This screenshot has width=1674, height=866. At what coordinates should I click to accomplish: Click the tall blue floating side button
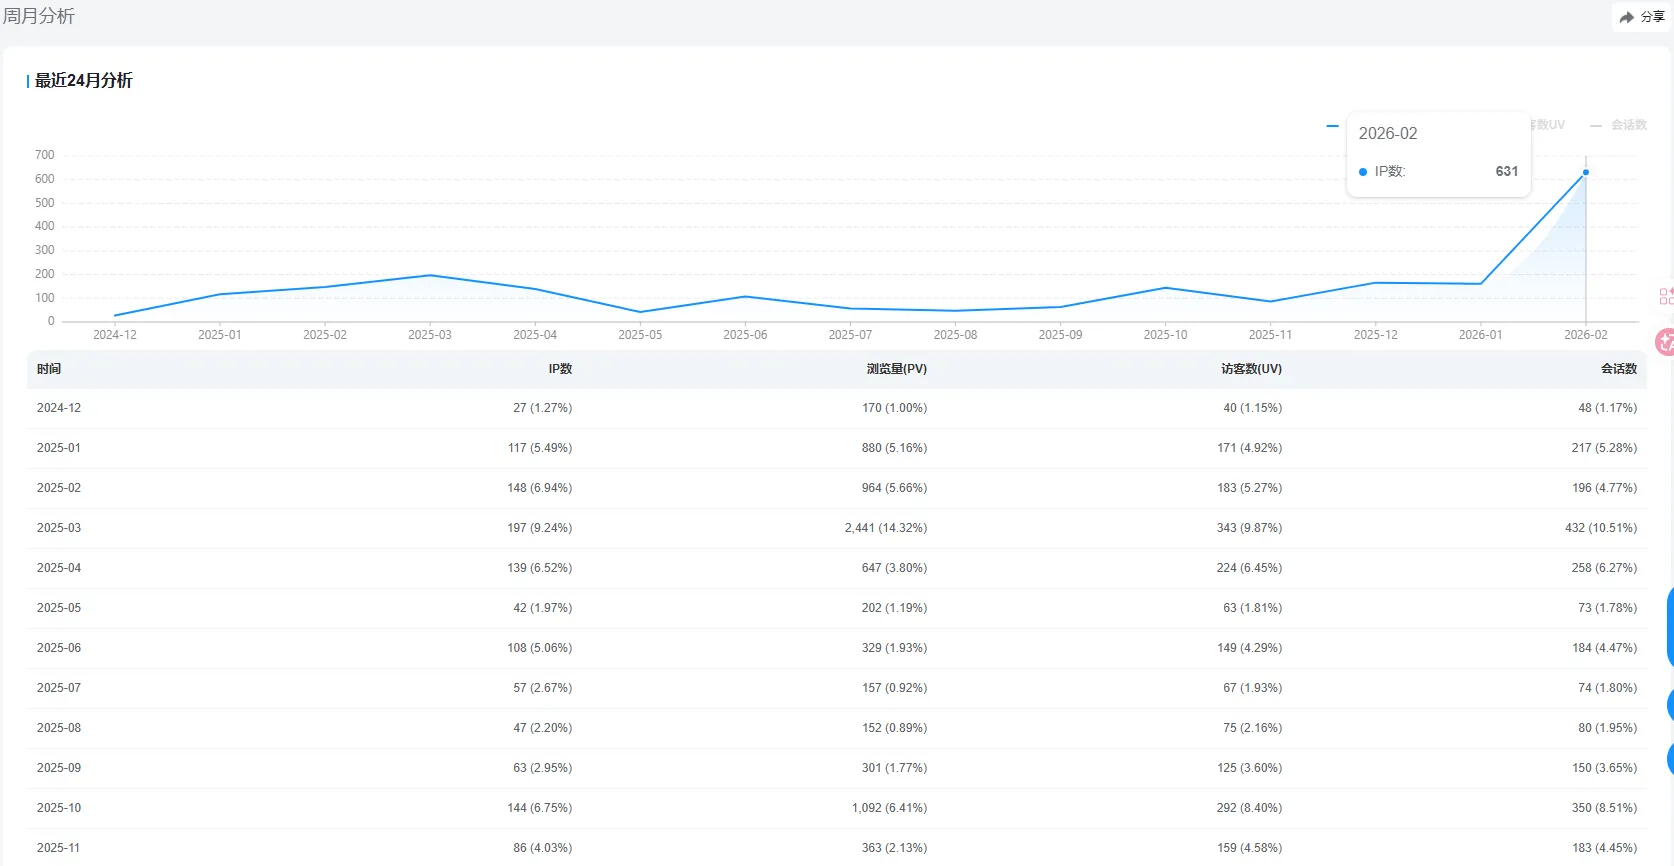(x=1669, y=627)
